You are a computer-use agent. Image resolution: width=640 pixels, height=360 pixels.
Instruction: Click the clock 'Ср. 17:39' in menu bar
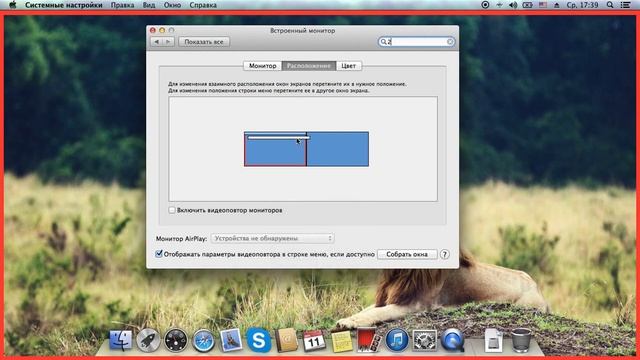tap(582, 5)
